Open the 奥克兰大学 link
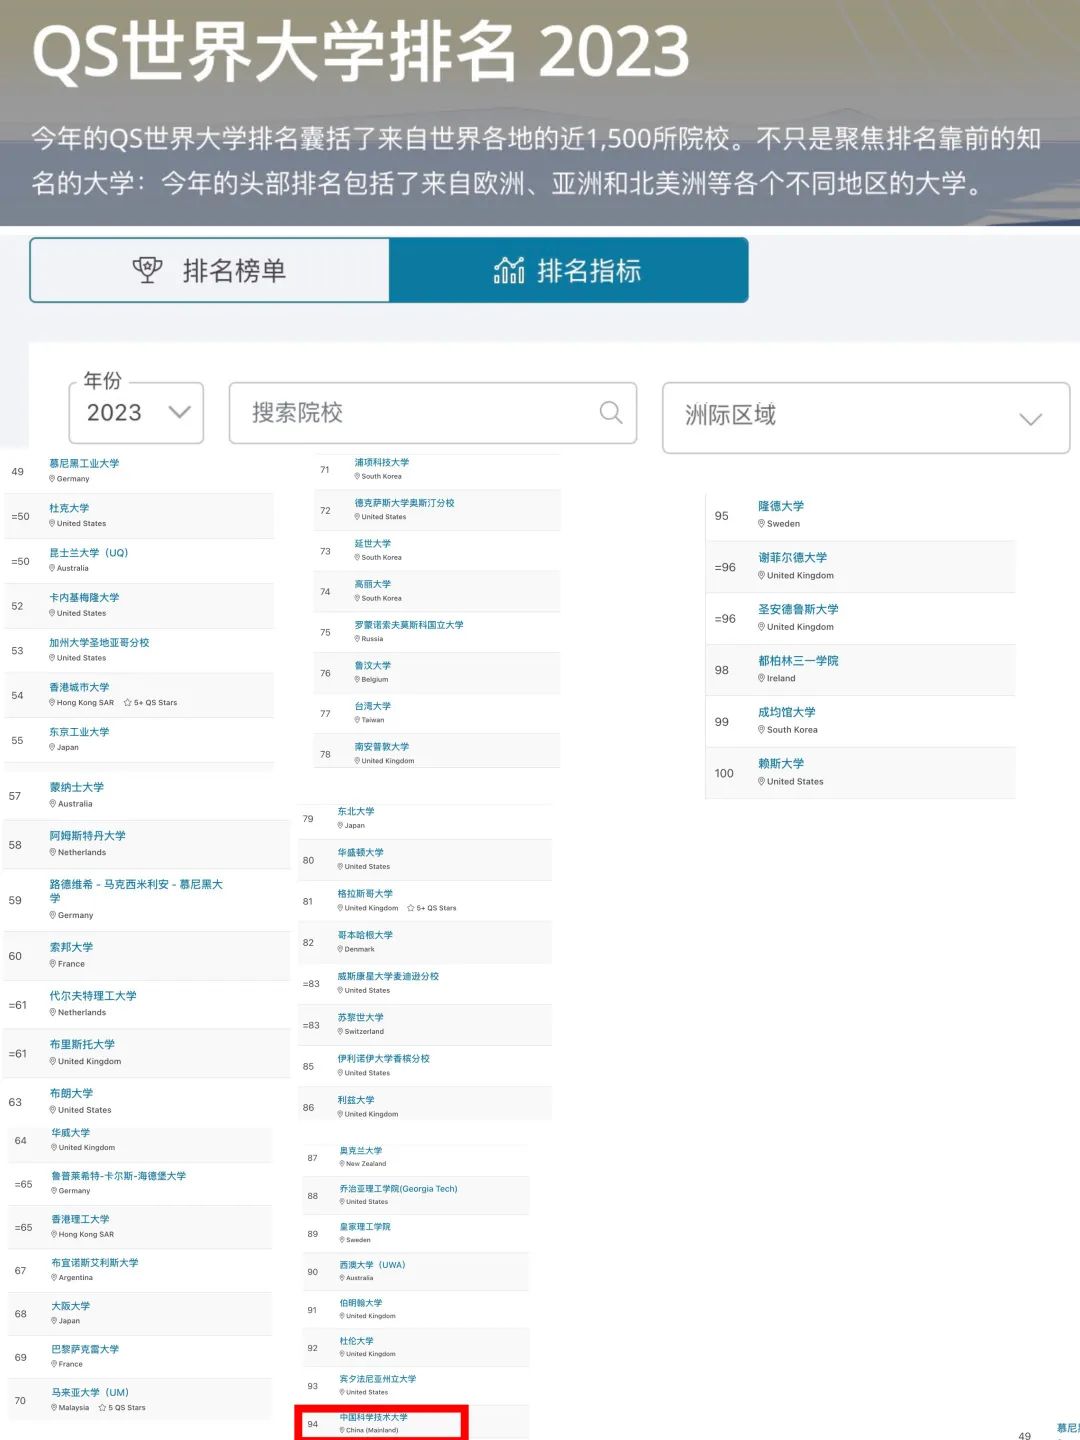The height and width of the screenshot is (1440, 1080). pos(360,1151)
